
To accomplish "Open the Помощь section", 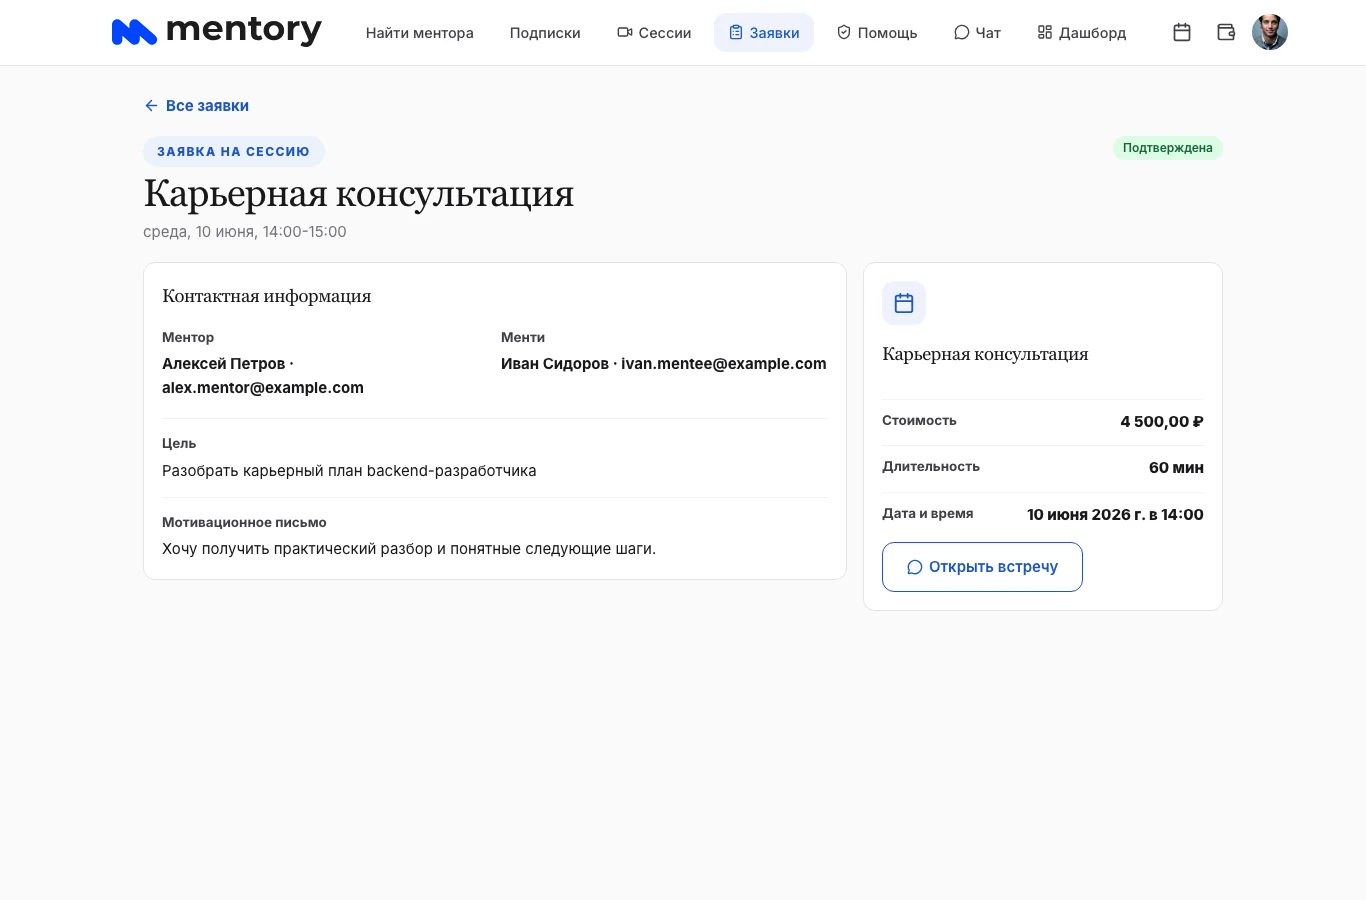I will click(x=877, y=33).
